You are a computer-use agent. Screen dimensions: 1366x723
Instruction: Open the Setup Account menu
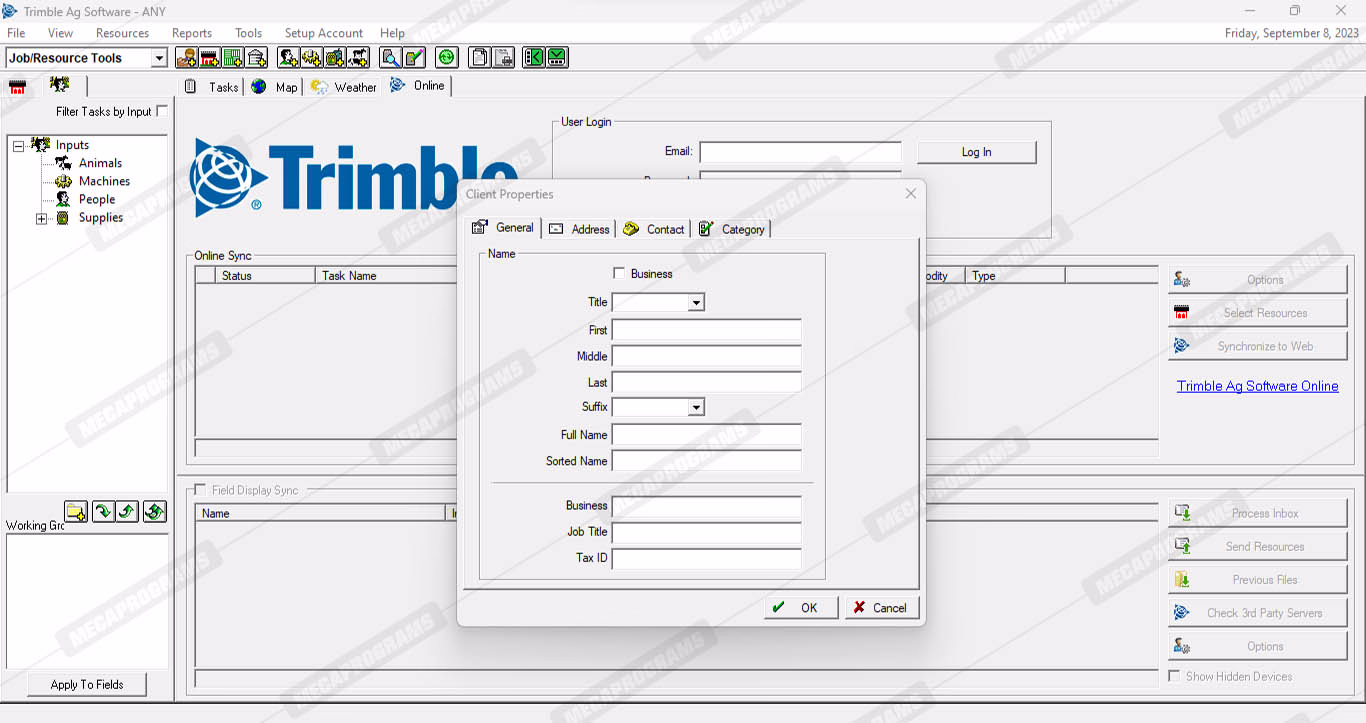[324, 33]
